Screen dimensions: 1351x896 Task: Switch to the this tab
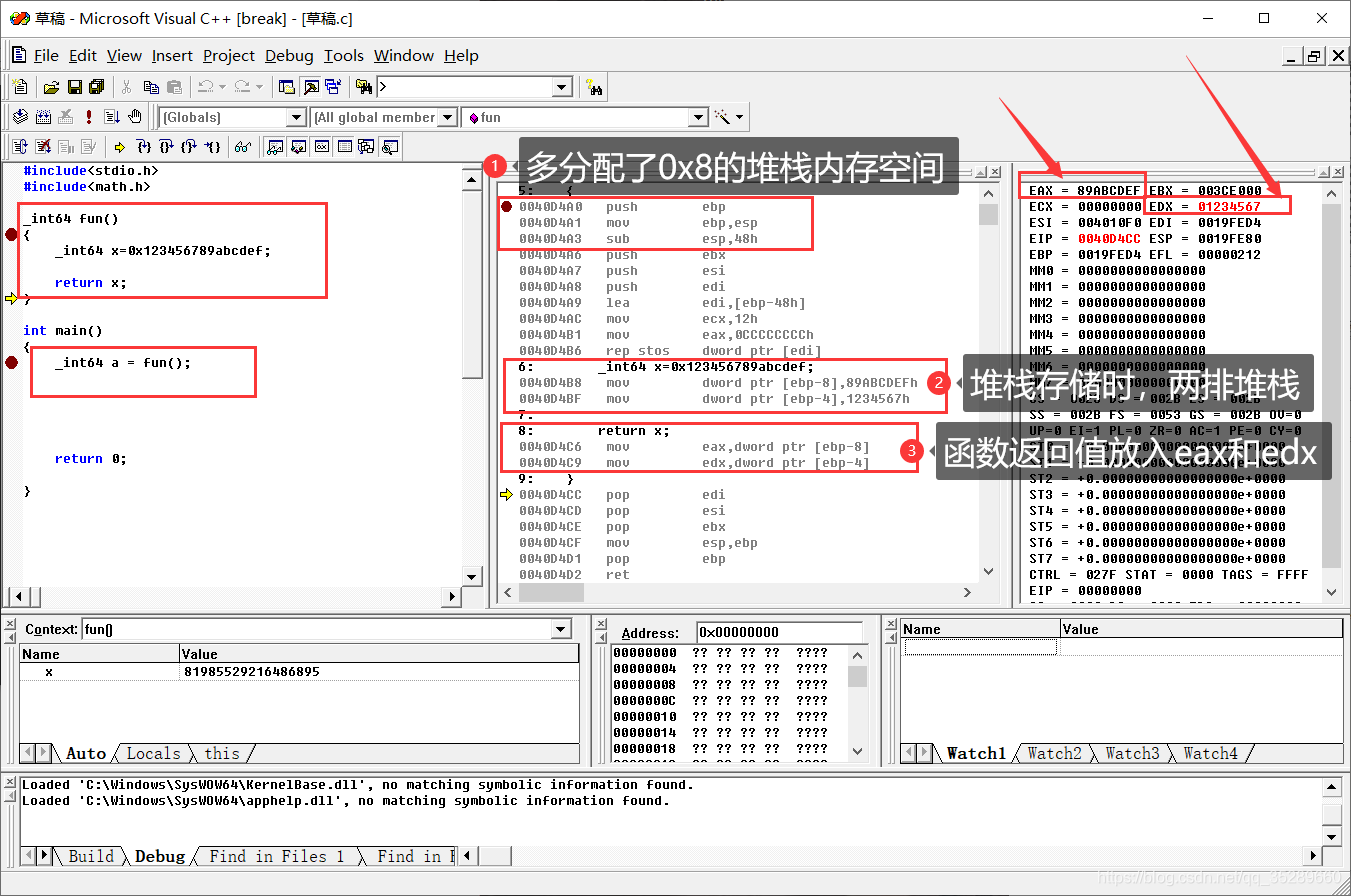tap(222, 753)
